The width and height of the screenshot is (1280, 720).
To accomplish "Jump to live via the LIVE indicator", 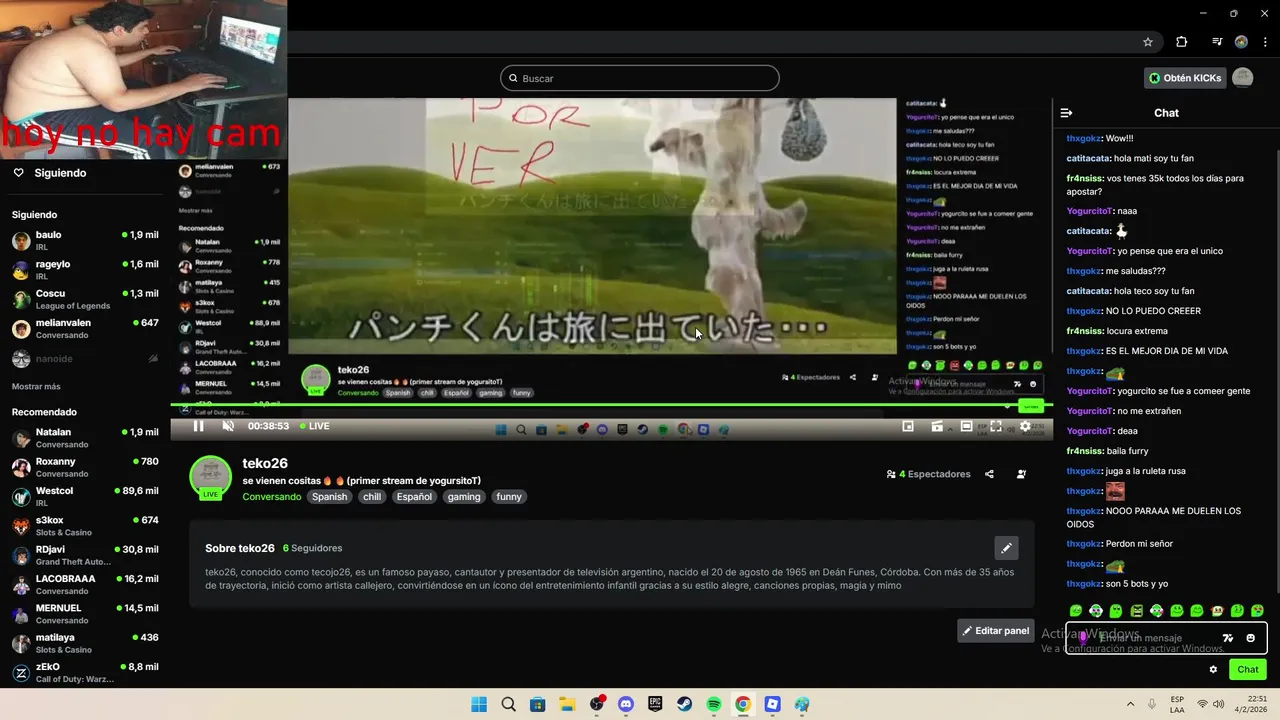I will click(314, 426).
